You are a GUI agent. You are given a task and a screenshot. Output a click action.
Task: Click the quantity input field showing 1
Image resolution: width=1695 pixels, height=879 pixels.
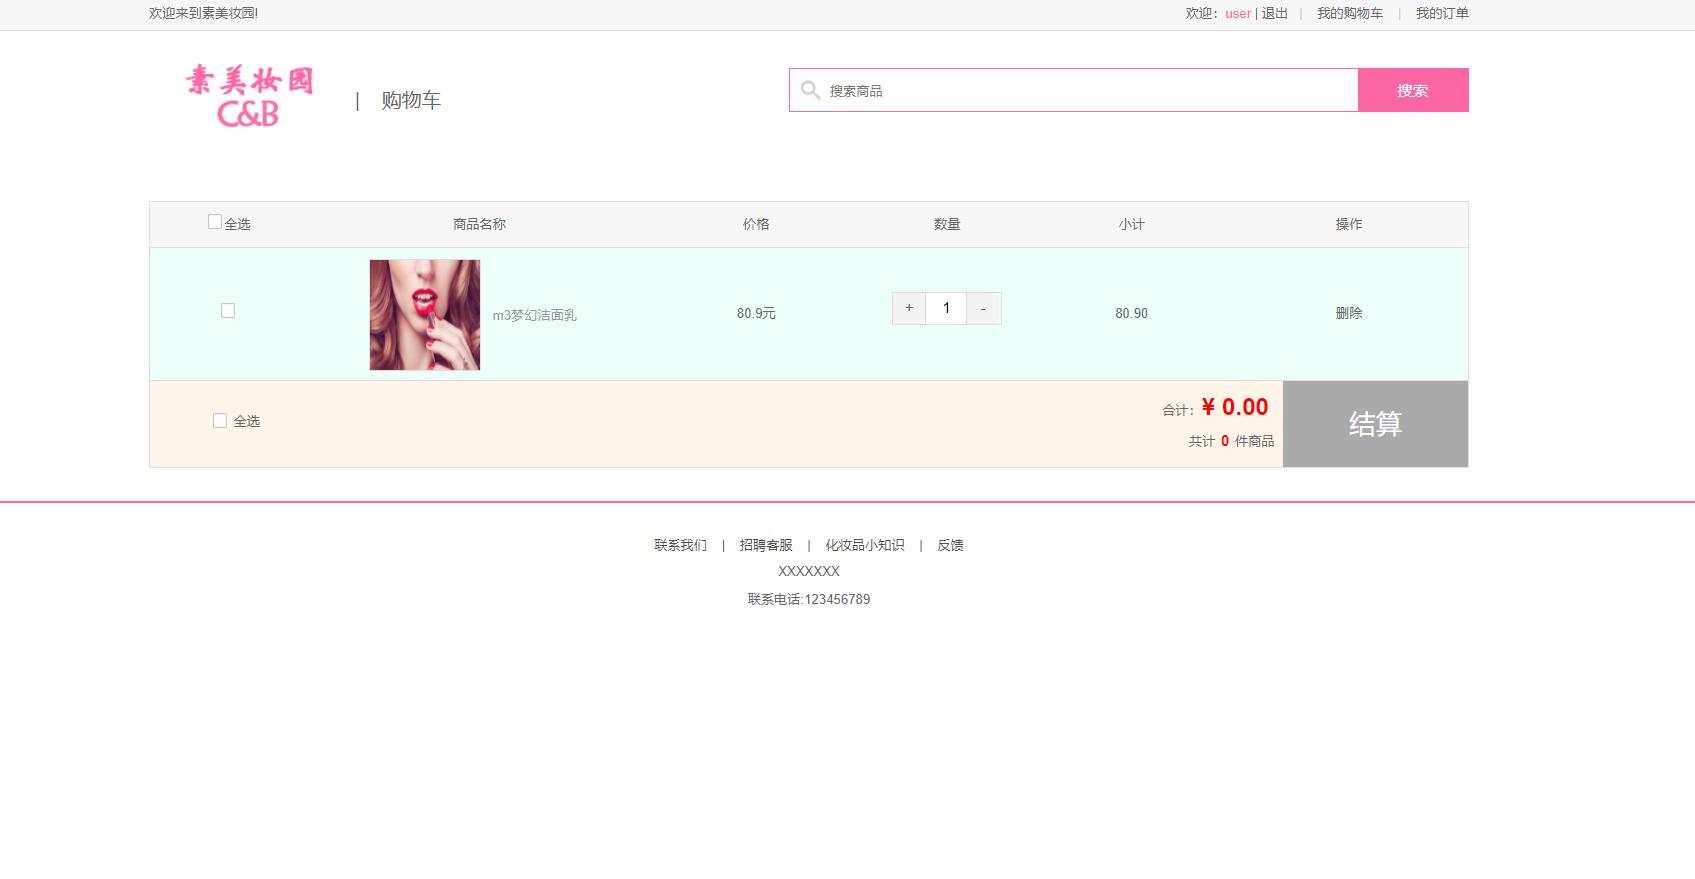946,308
